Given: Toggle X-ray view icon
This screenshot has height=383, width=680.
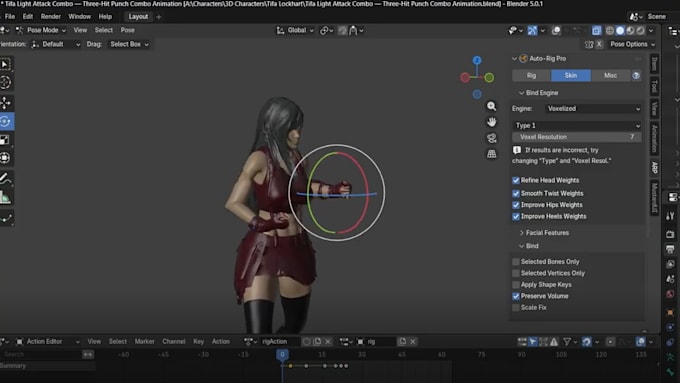Looking at the screenshot, I should (x=597, y=30).
